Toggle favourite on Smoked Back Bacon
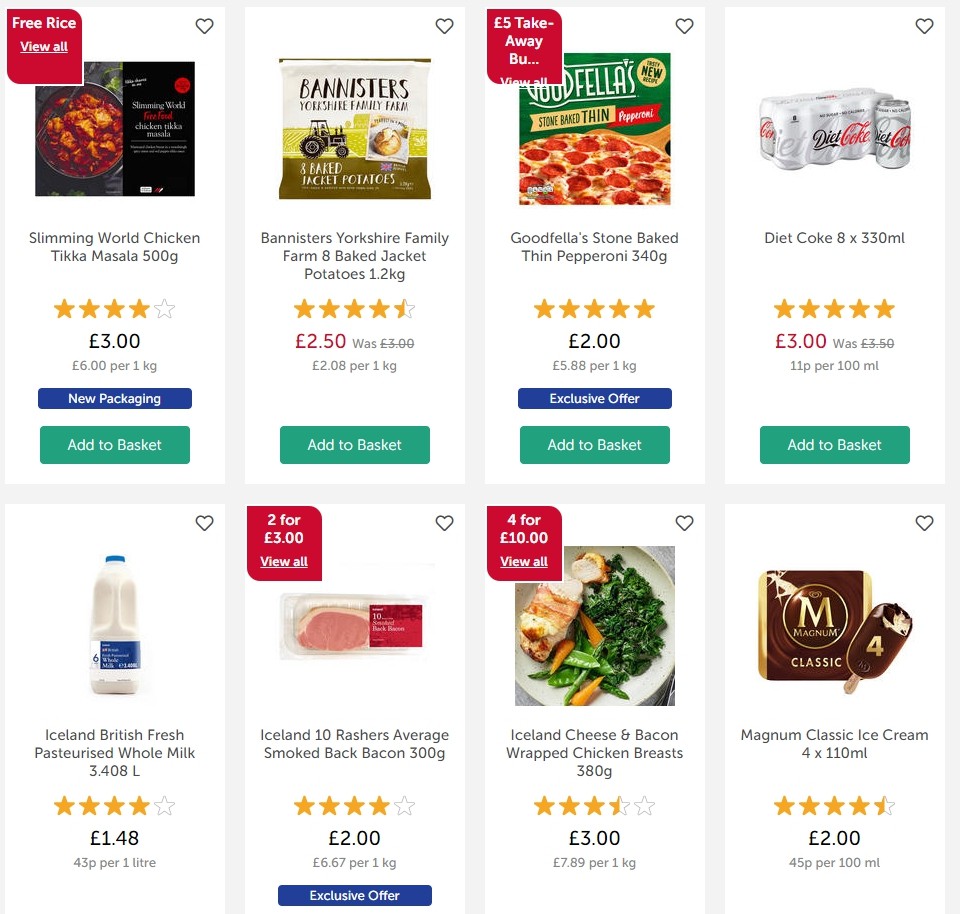The width and height of the screenshot is (960, 914). (x=444, y=523)
